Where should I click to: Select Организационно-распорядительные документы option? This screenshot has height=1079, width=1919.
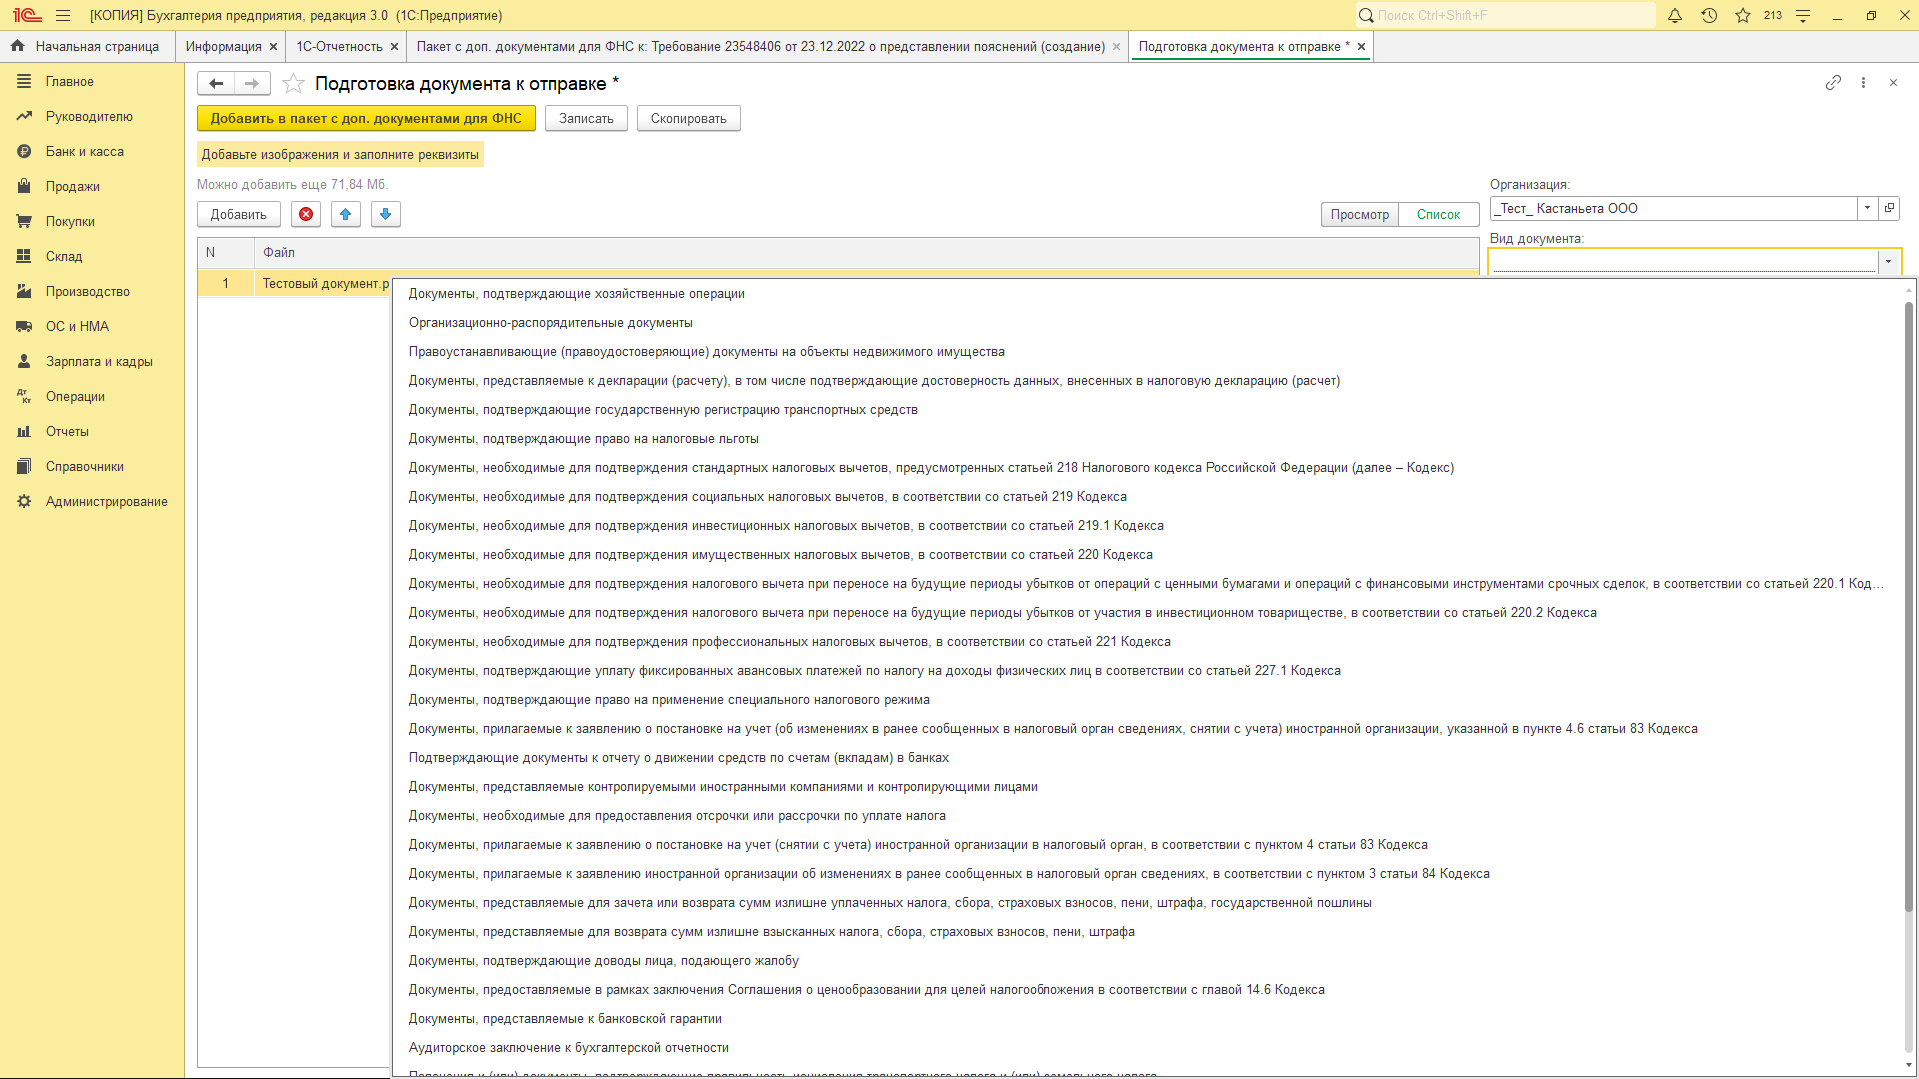(x=550, y=323)
